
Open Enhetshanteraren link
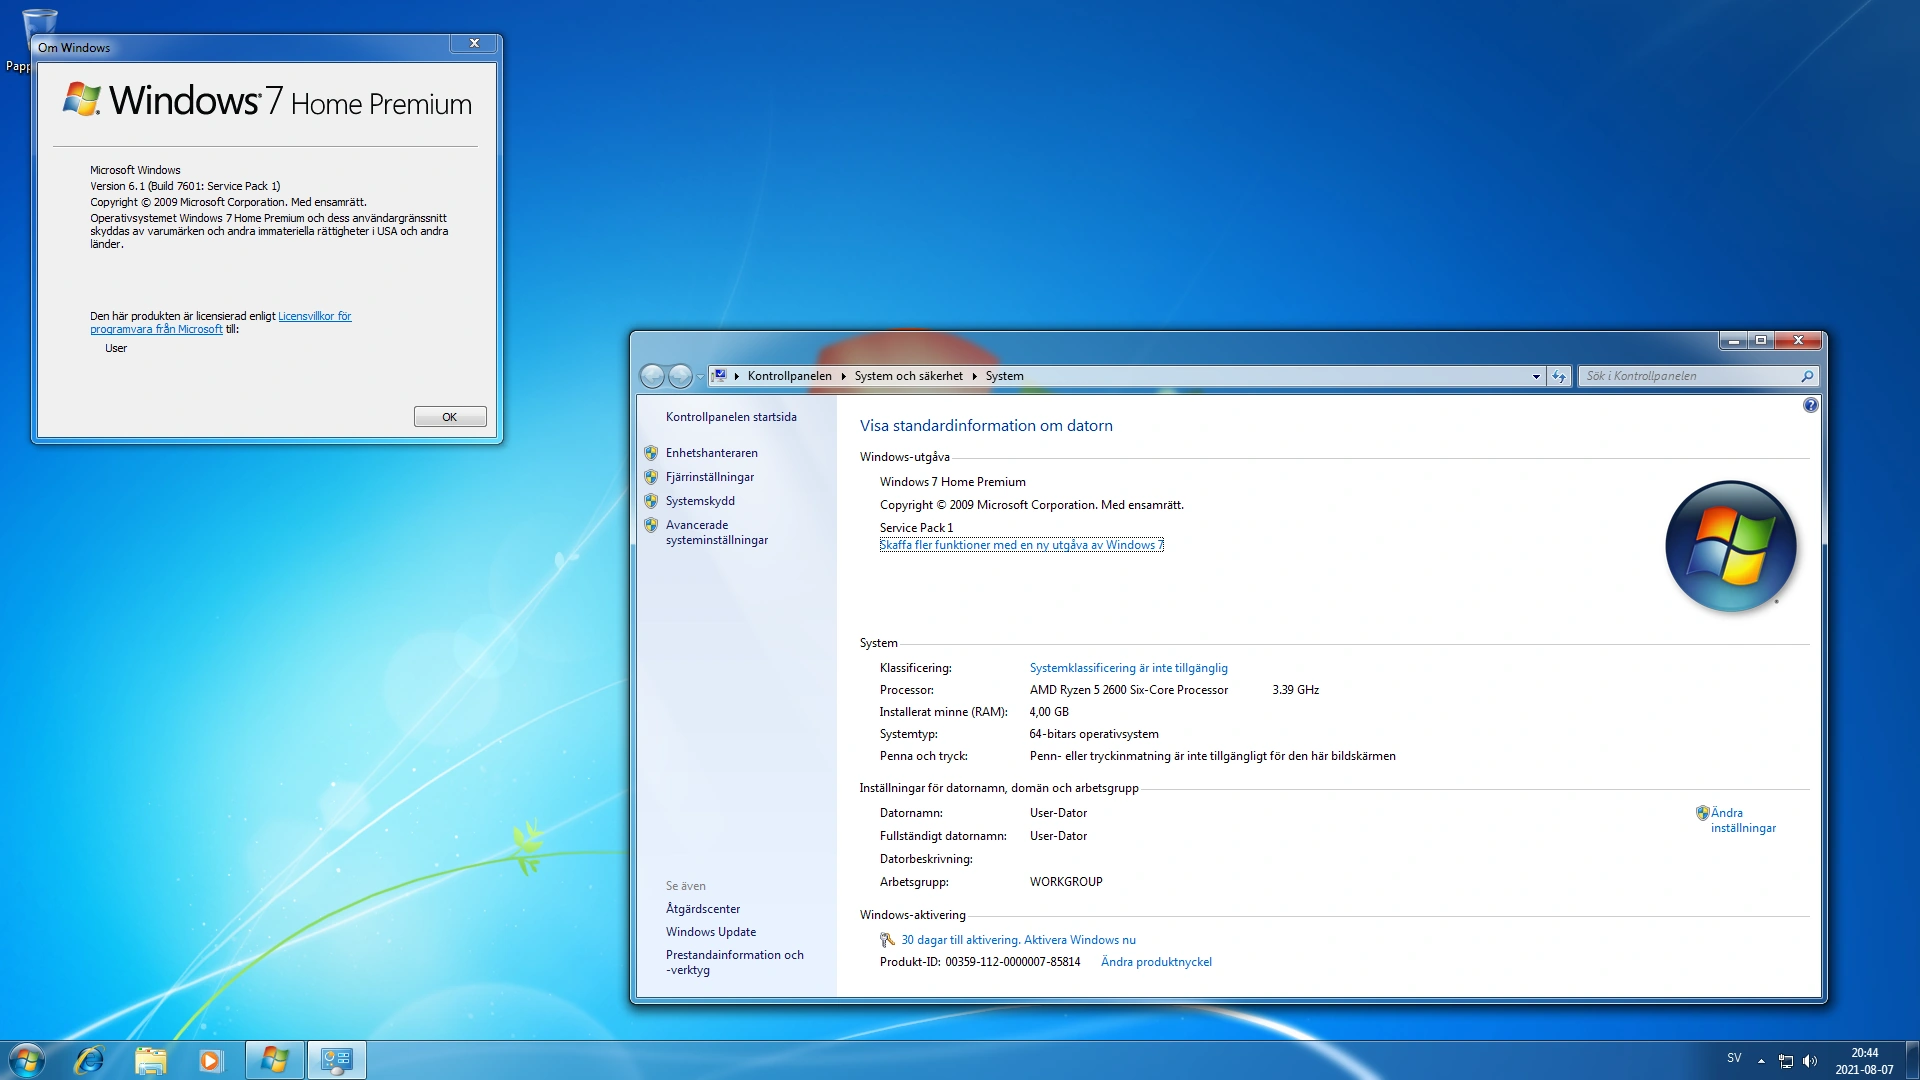tap(711, 453)
